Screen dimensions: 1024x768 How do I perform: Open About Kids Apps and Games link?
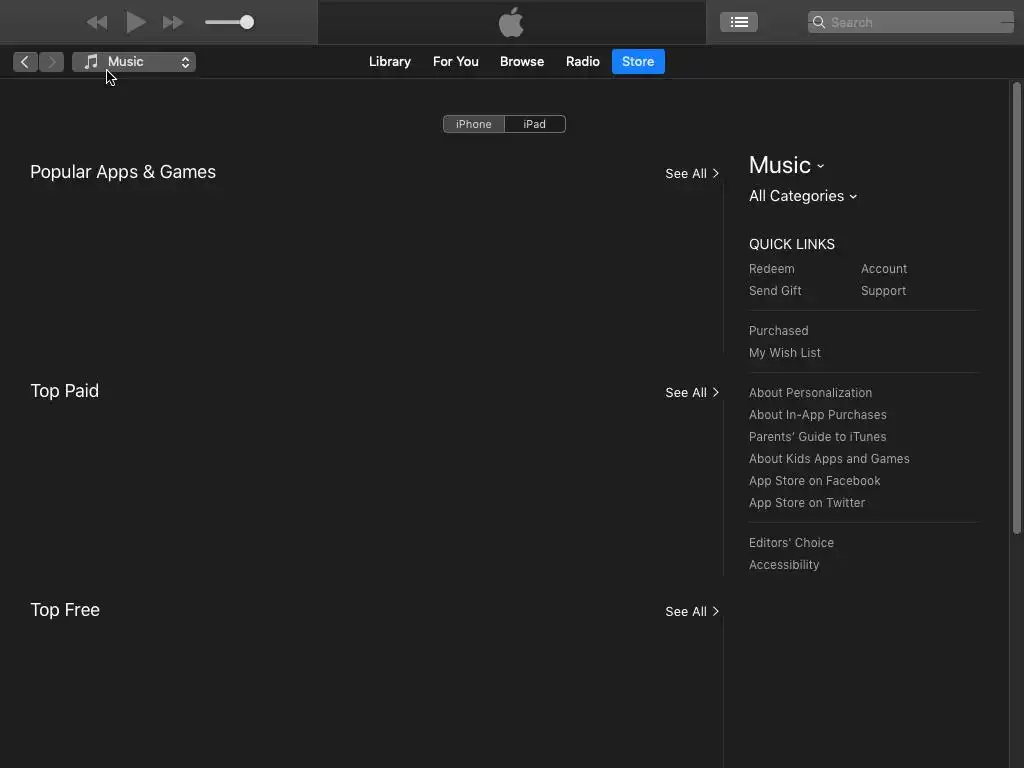829,458
